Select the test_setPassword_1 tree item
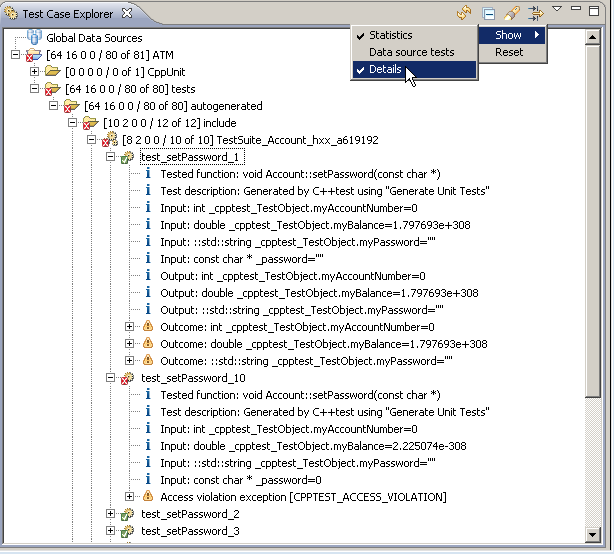The width and height of the screenshot is (614, 554). point(190,157)
